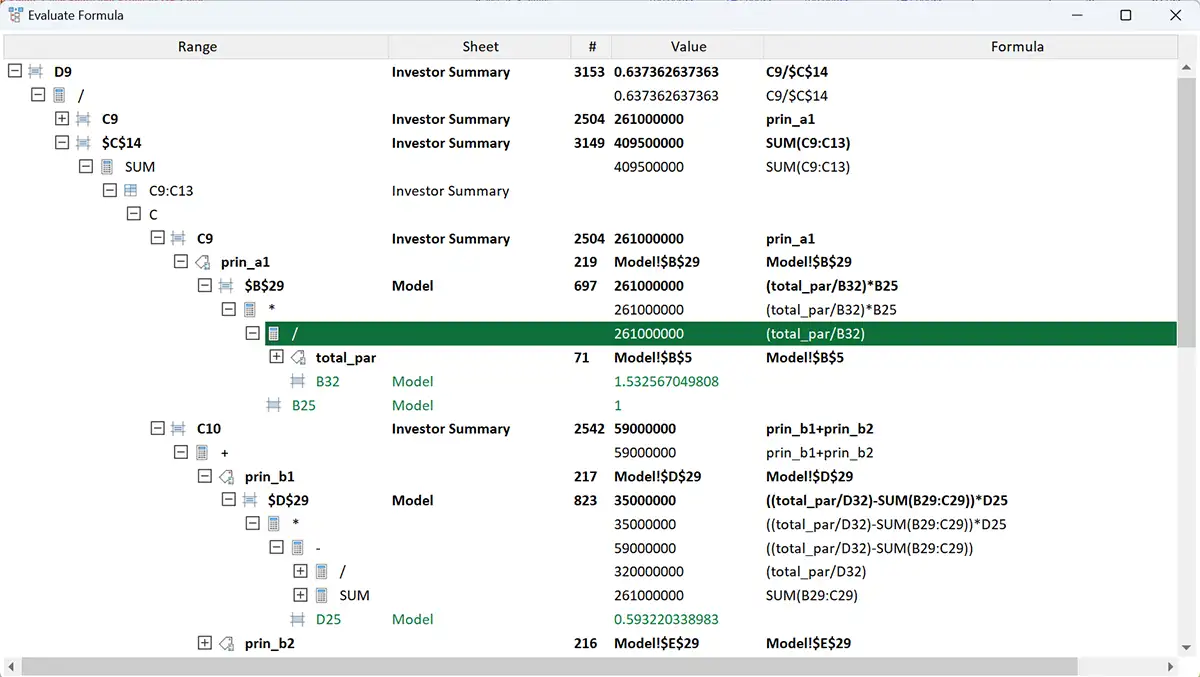
Task: Click the multiply calculator icon under $D$29
Action: pyautogui.click(x=274, y=524)
